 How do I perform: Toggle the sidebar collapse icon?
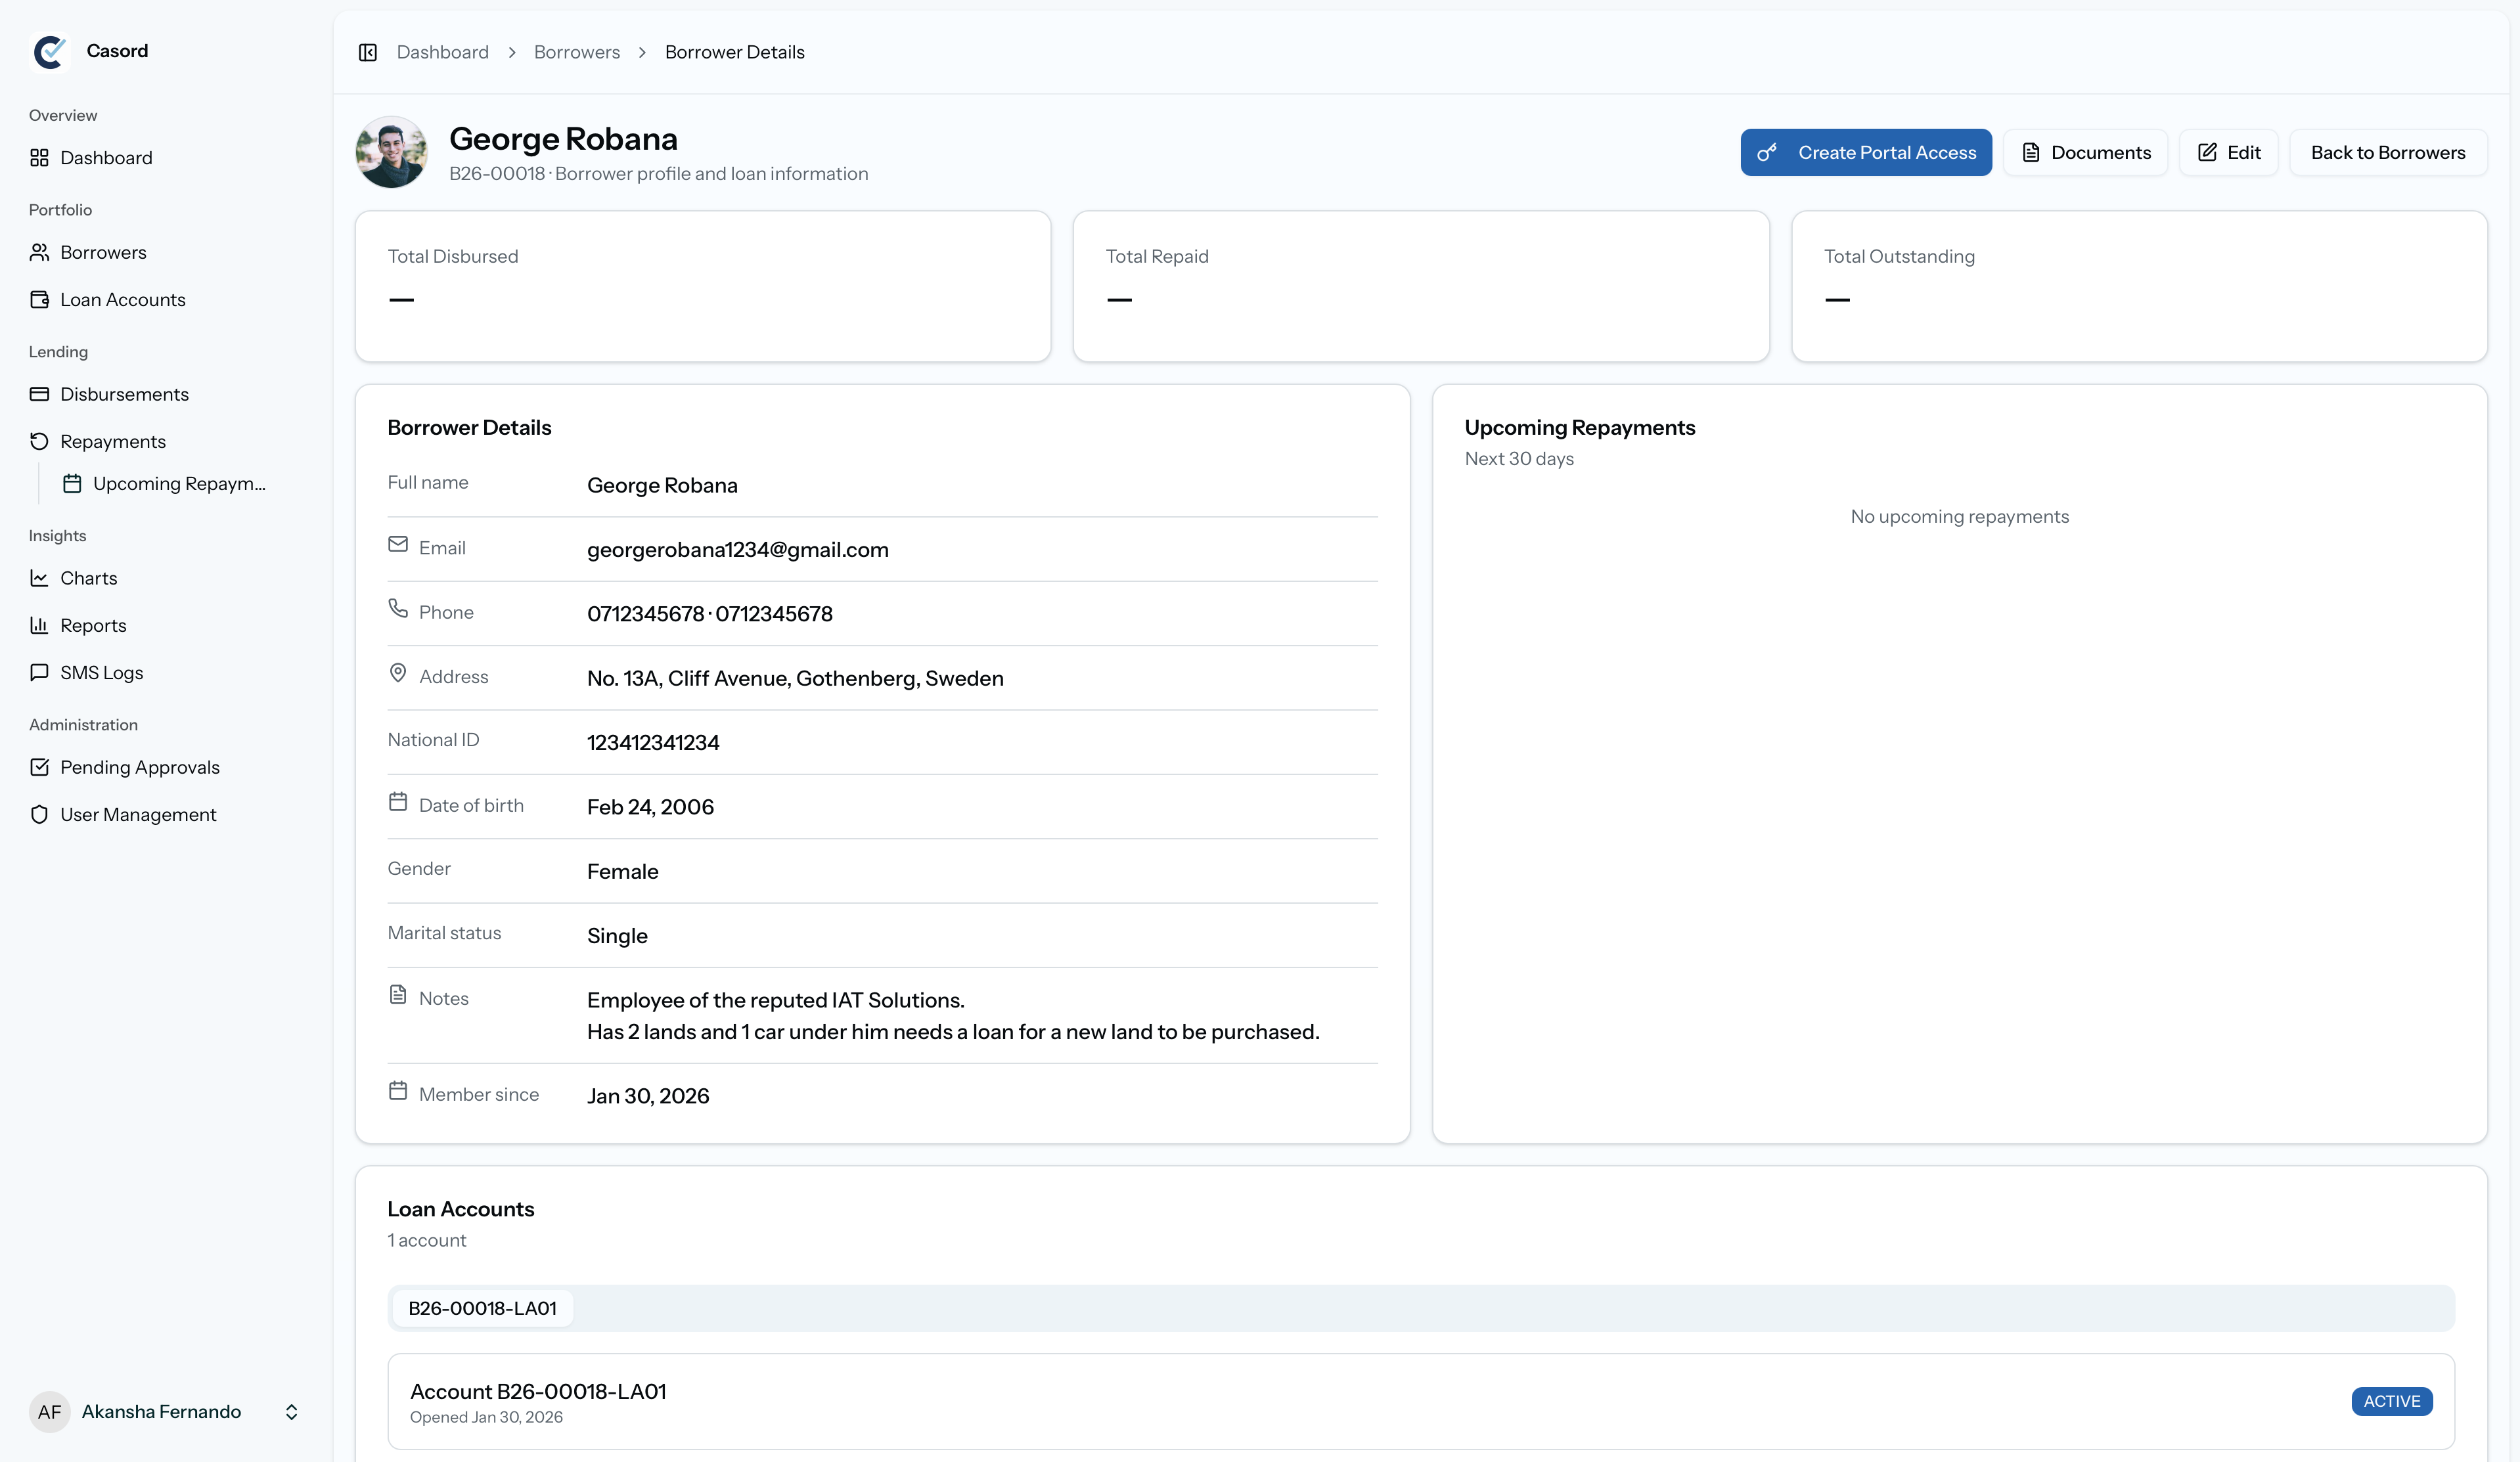pyautogui.click(x=367, y=52)
